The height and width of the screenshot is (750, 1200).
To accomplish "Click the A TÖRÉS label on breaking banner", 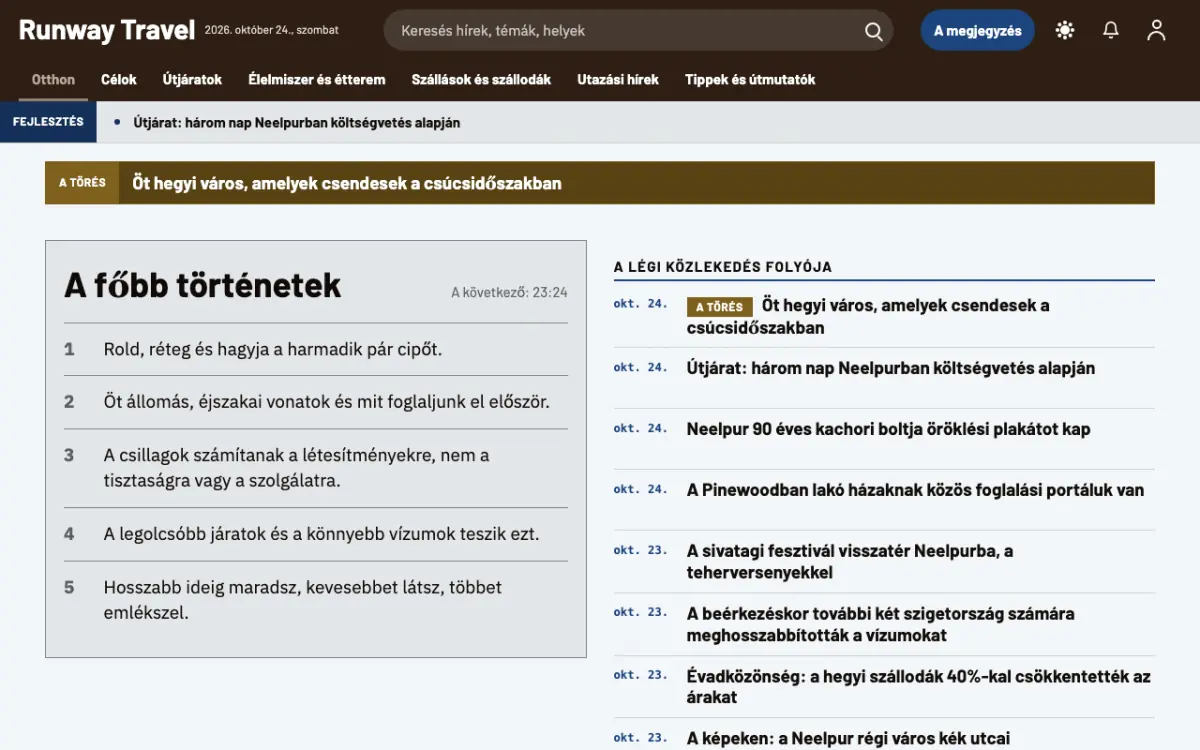I will click(x=82, y=183).
